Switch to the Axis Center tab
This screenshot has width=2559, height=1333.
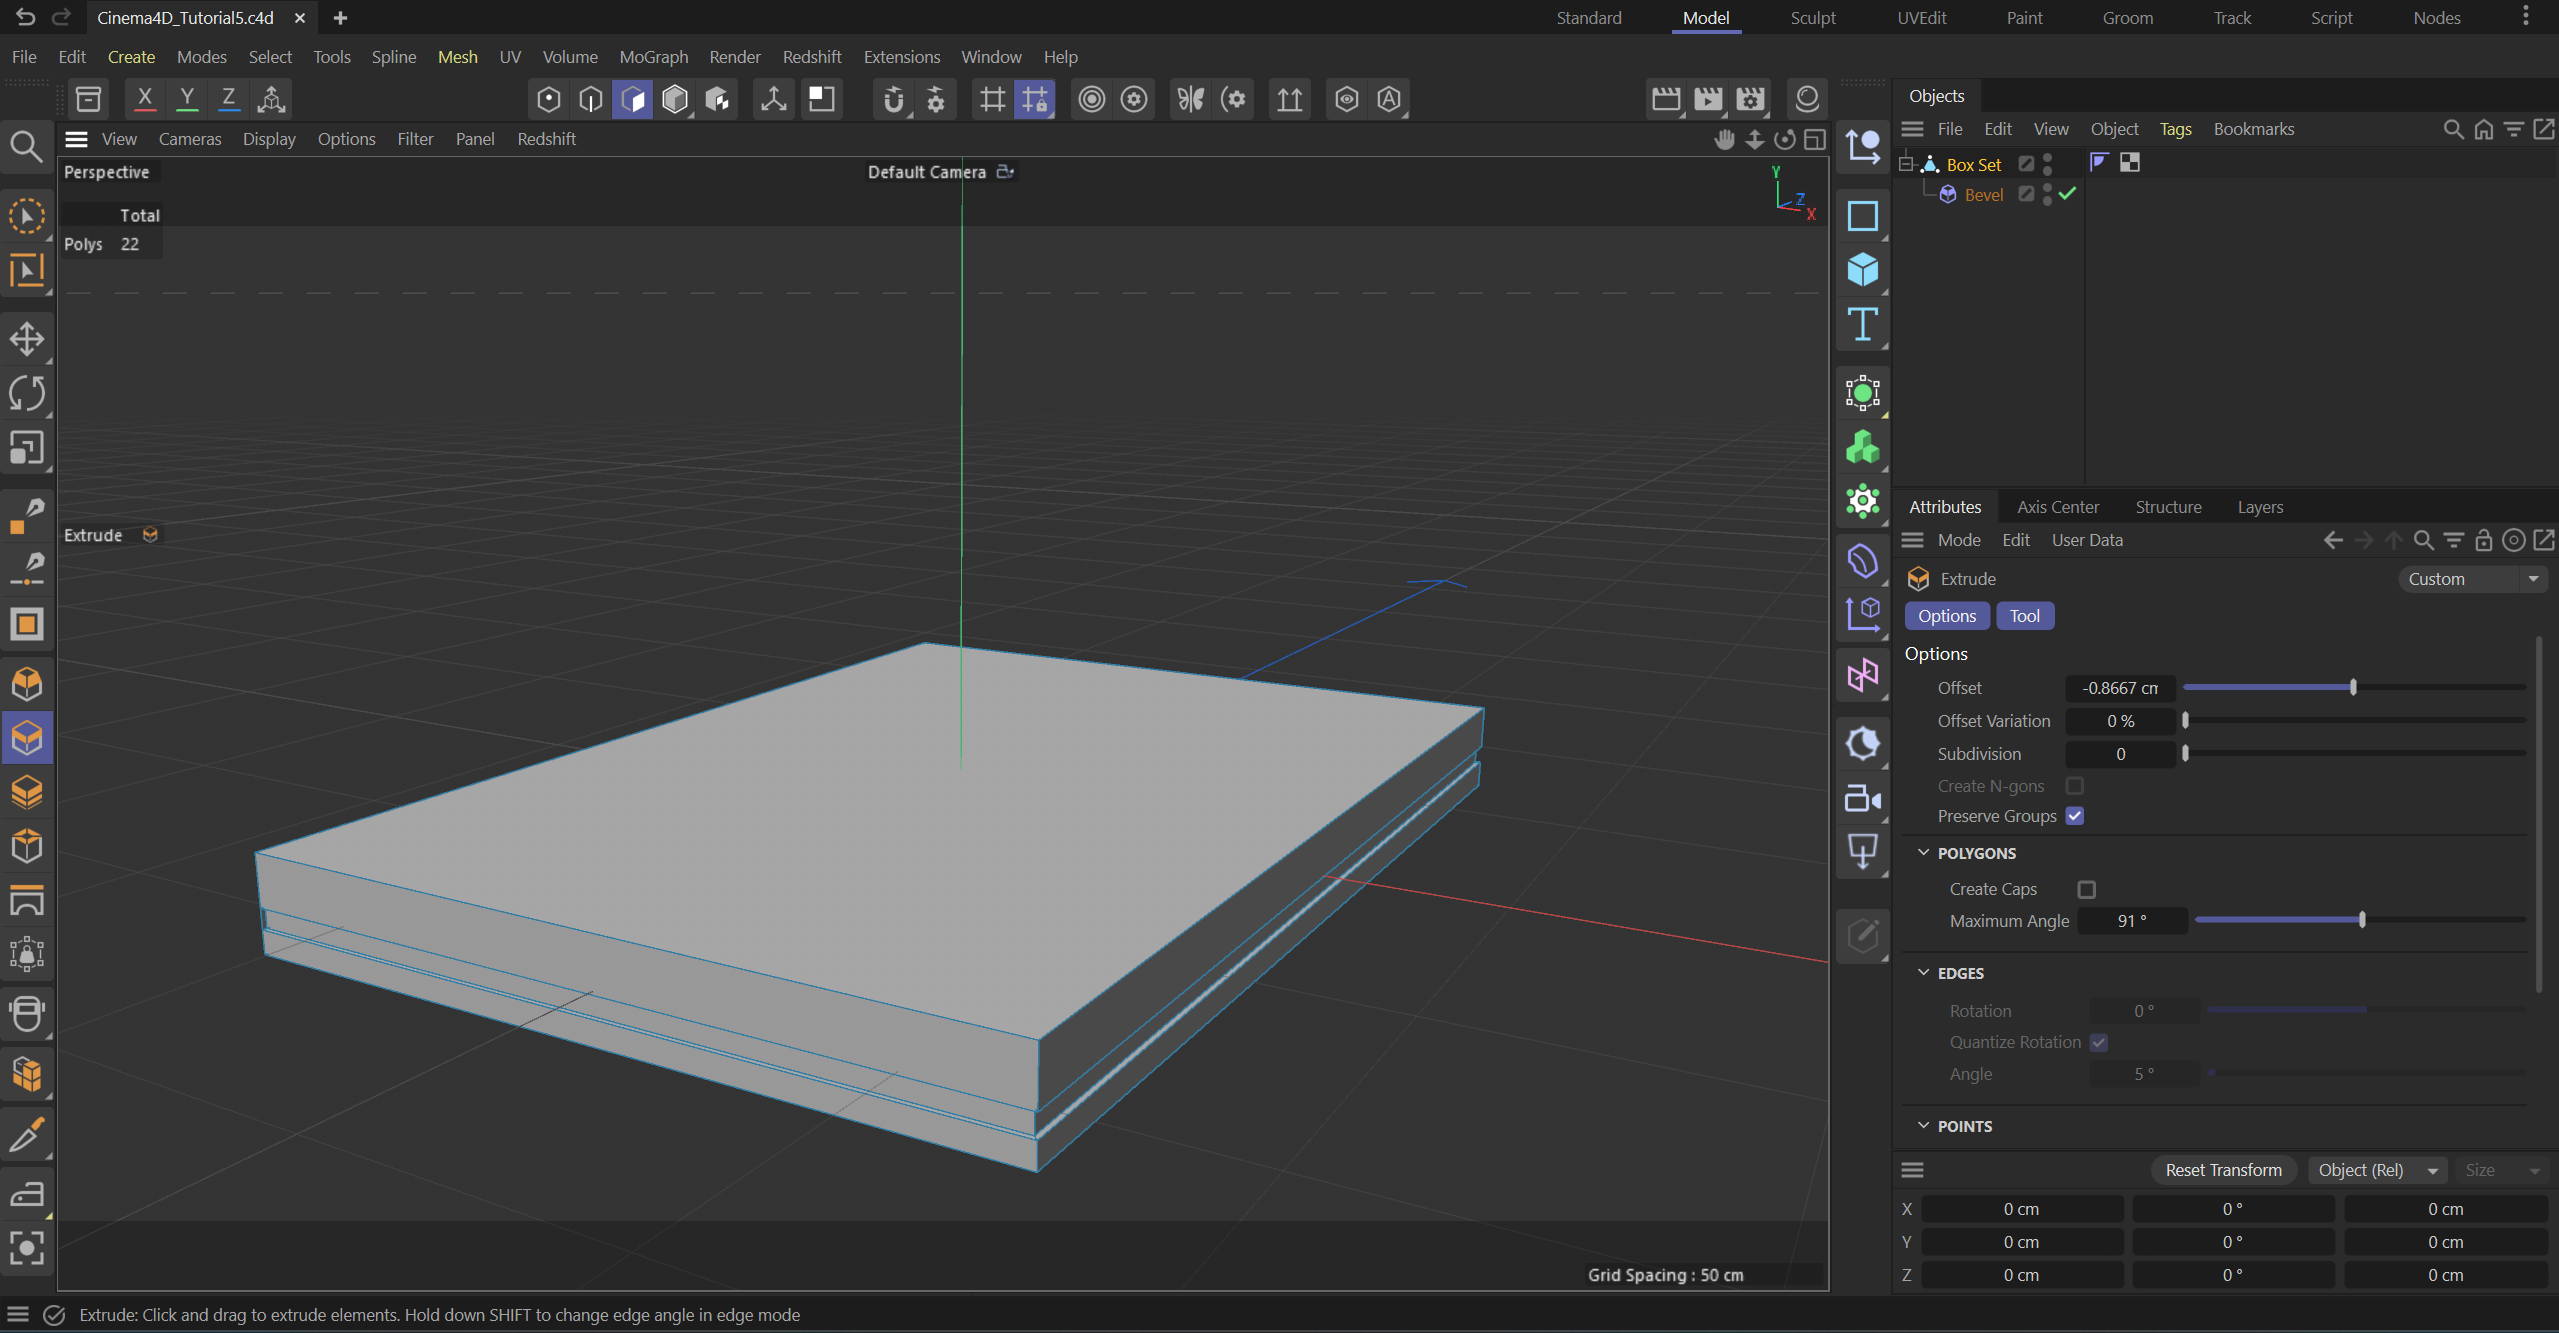pos(2057,507)
